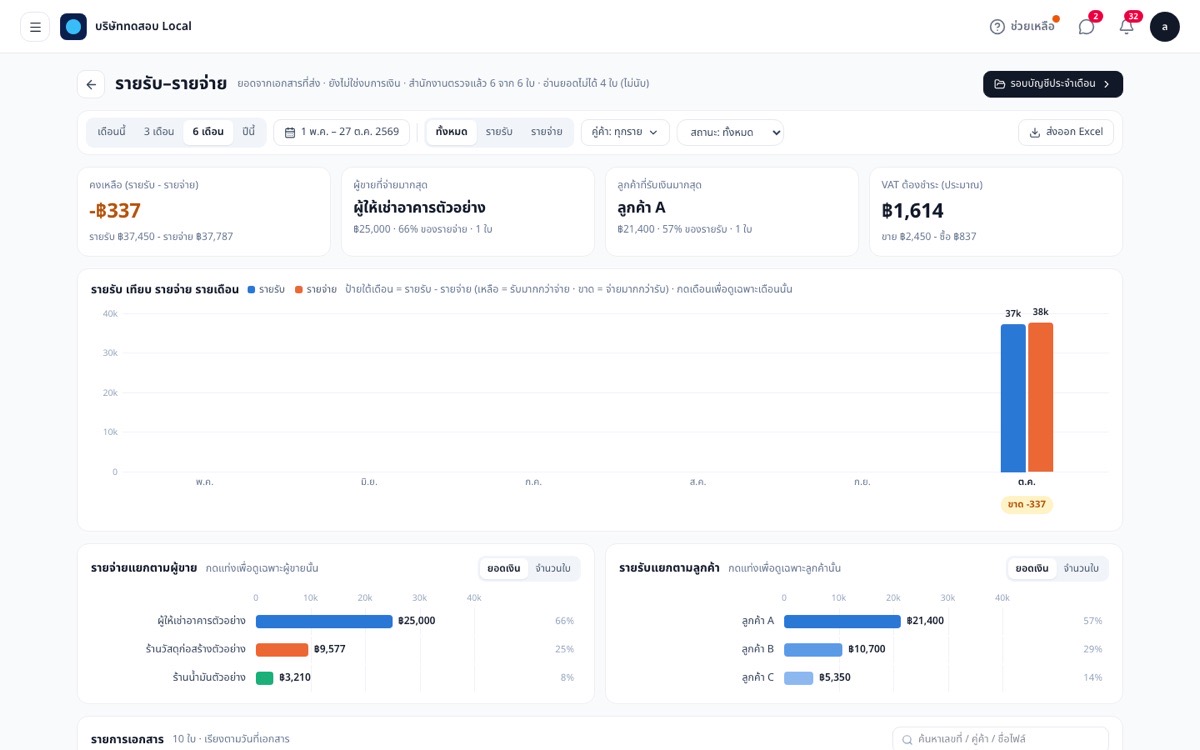Click the user avatar 'a'

pyautogui.click(x=1165, y=27)
